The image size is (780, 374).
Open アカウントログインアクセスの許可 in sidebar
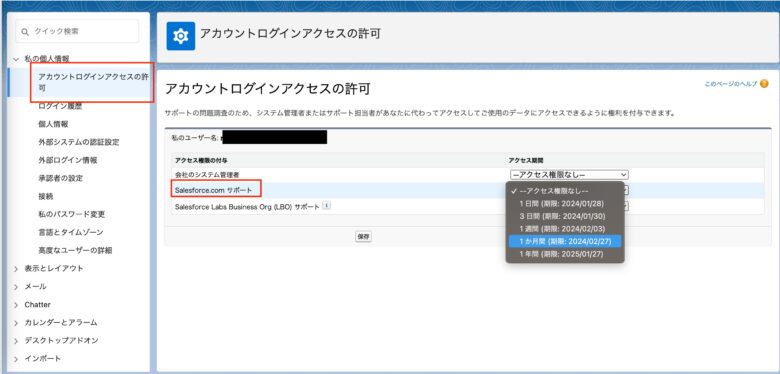pos(93,83)
